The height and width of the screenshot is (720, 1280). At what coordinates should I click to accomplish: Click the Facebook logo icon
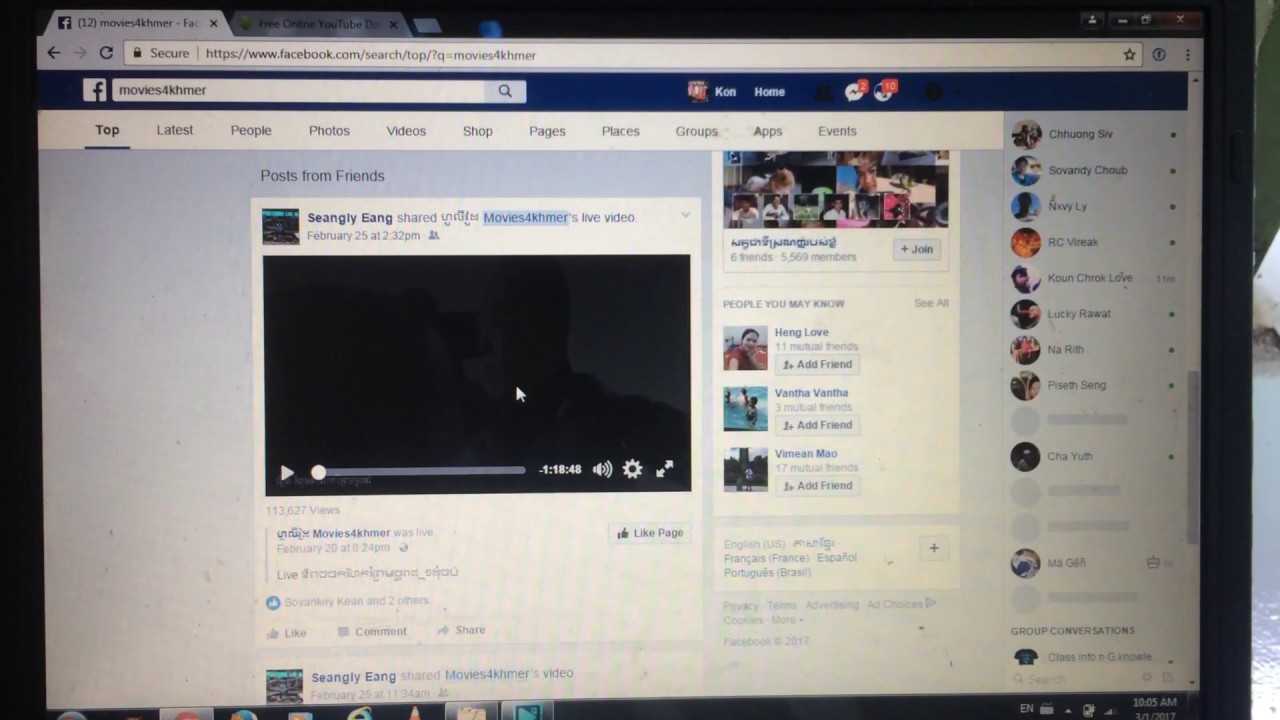(95, 91)
